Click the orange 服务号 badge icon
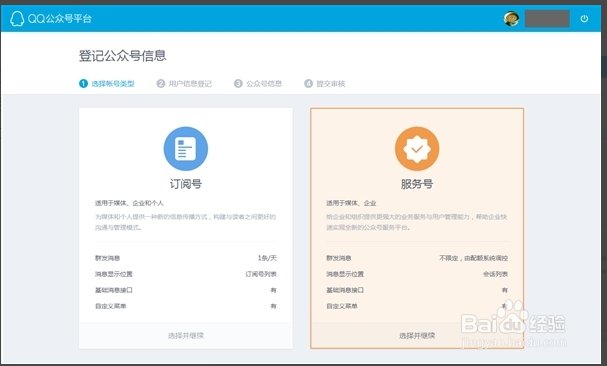This screenshot has height=366, width=607. 417,149
